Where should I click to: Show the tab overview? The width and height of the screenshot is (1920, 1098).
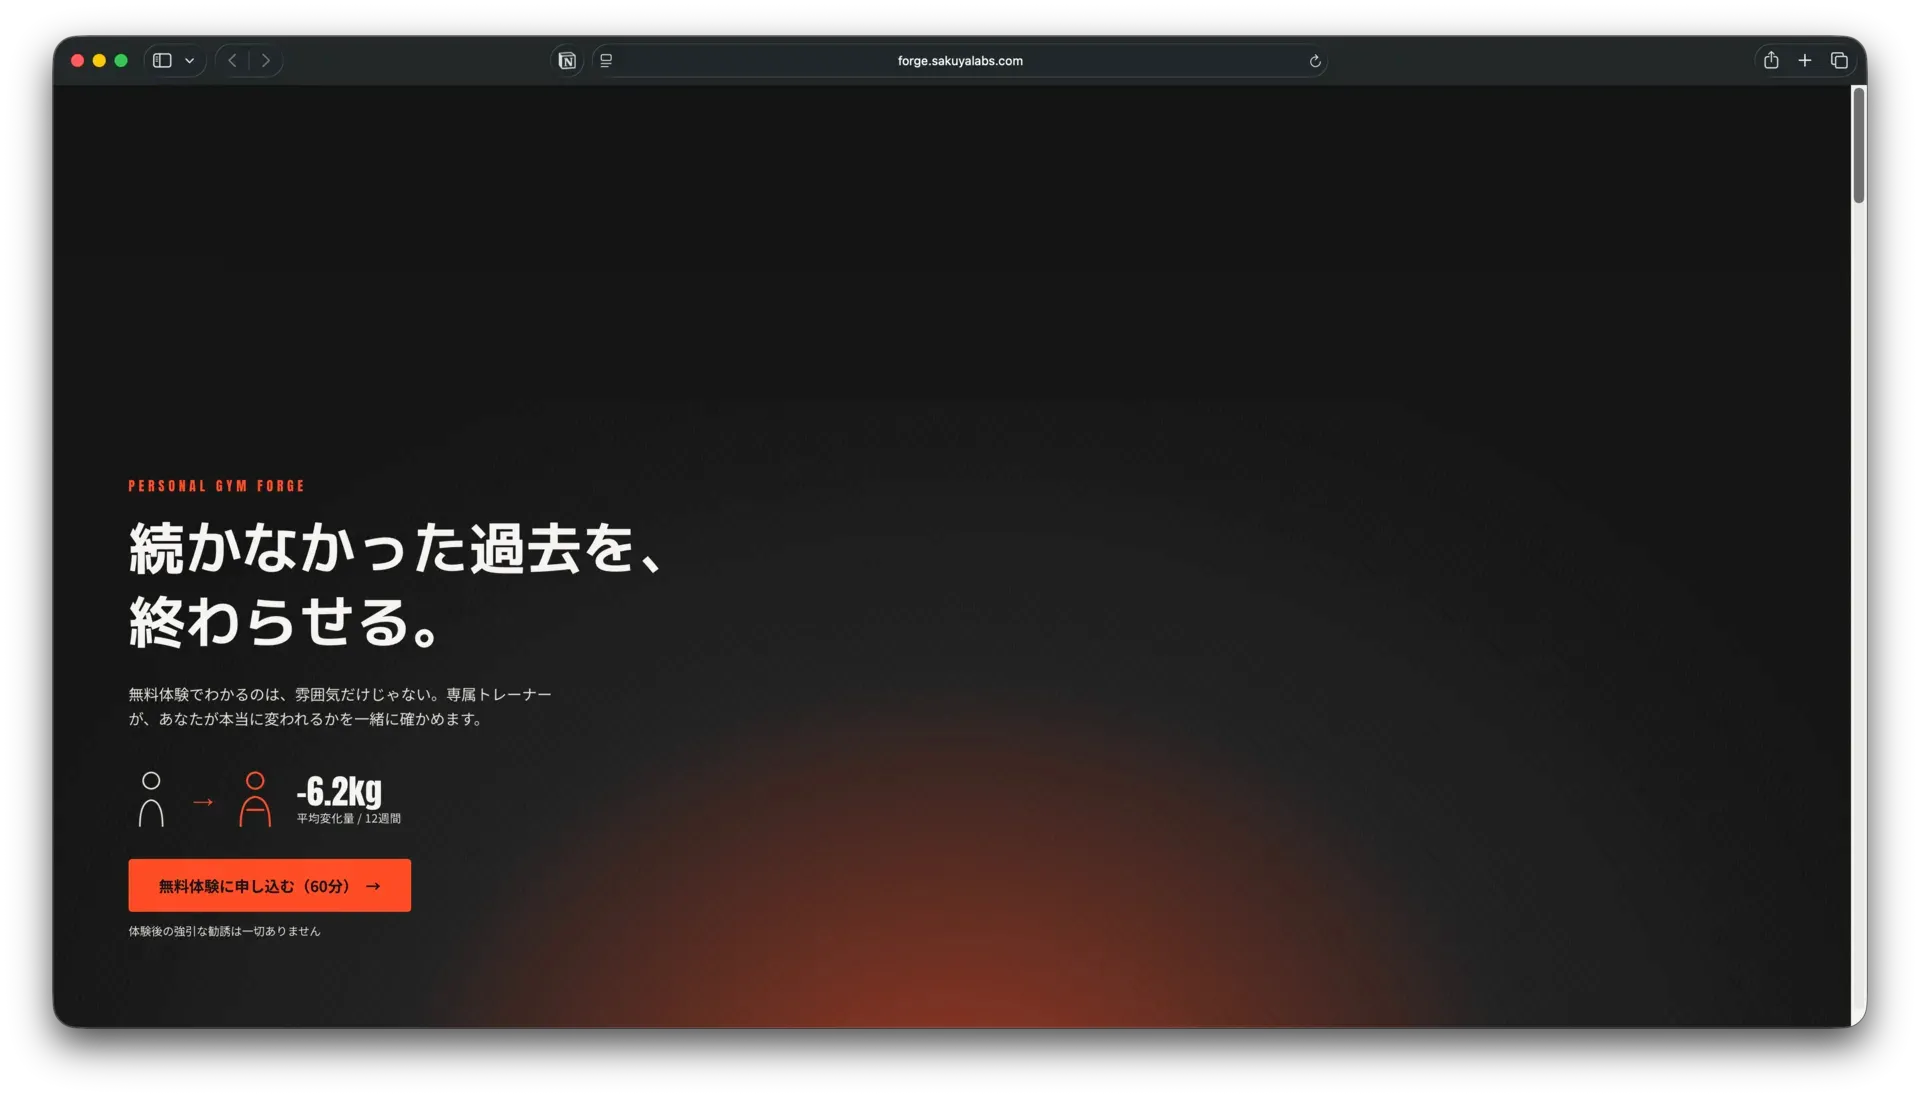pyautogui.click(x=1839, y=61)
